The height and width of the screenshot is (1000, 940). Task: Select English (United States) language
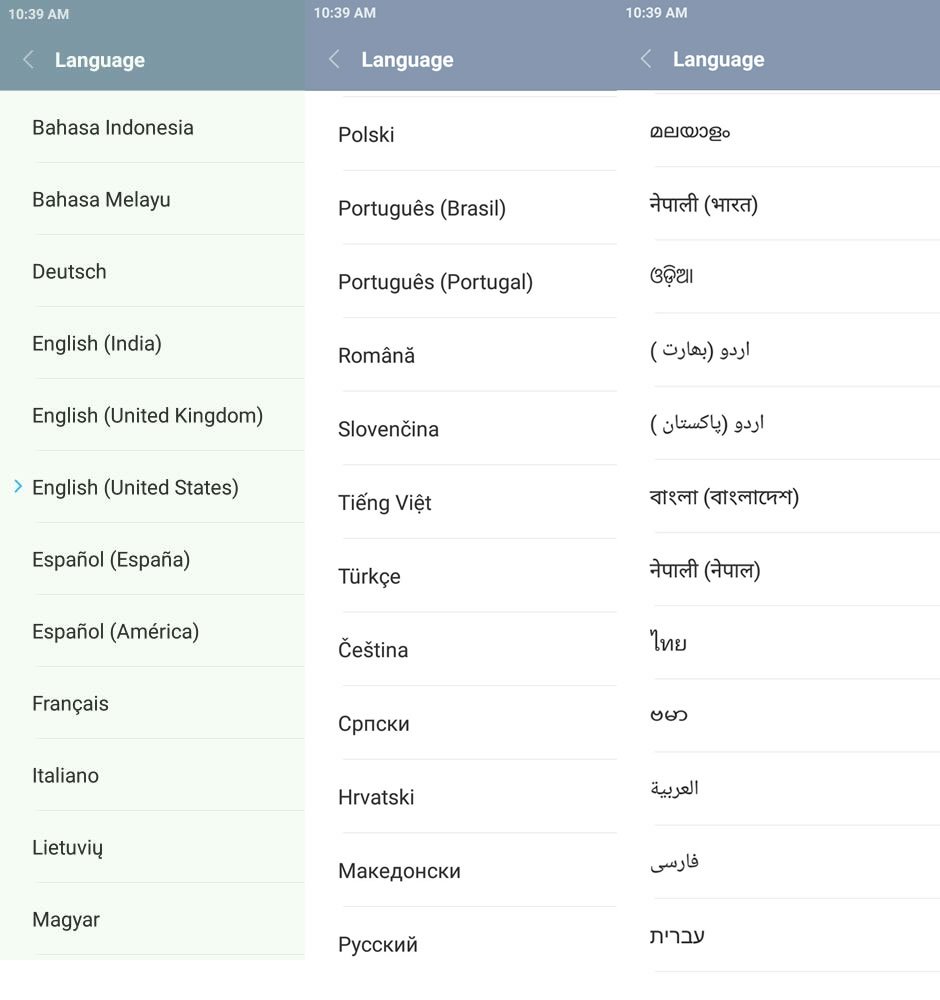pyautogui.click(x=135, y=488)
